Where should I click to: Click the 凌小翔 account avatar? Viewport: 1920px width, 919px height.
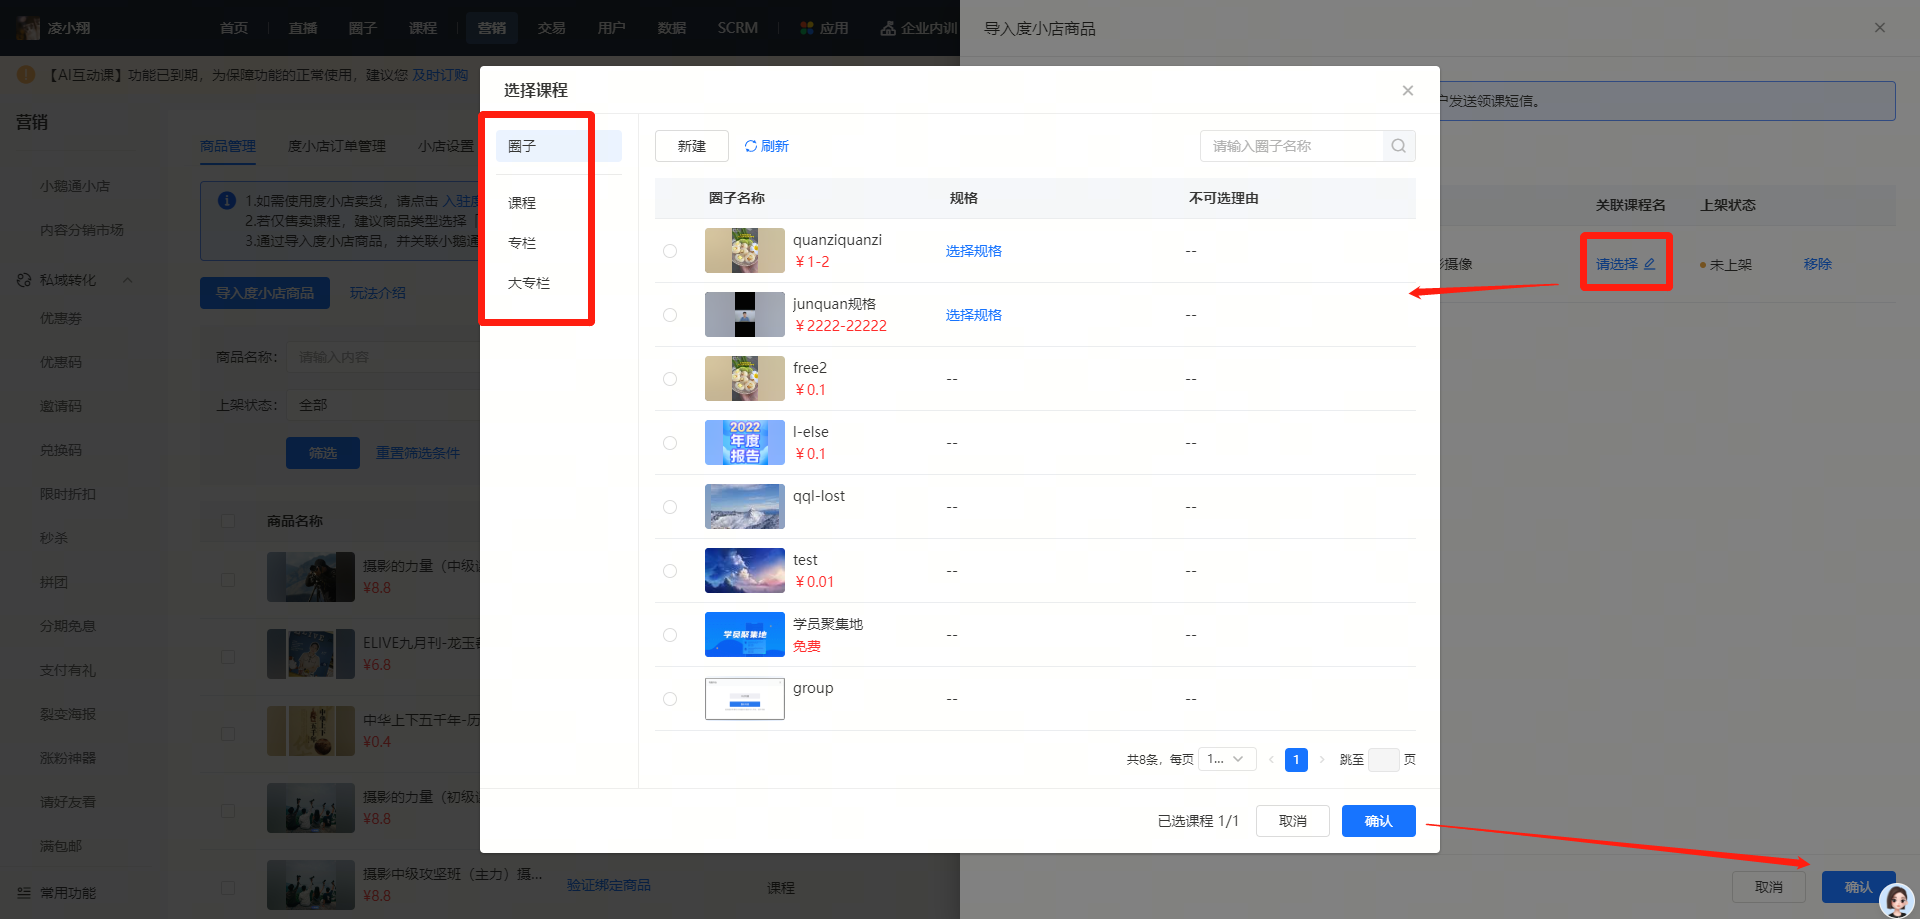click(x=28, y=28)
